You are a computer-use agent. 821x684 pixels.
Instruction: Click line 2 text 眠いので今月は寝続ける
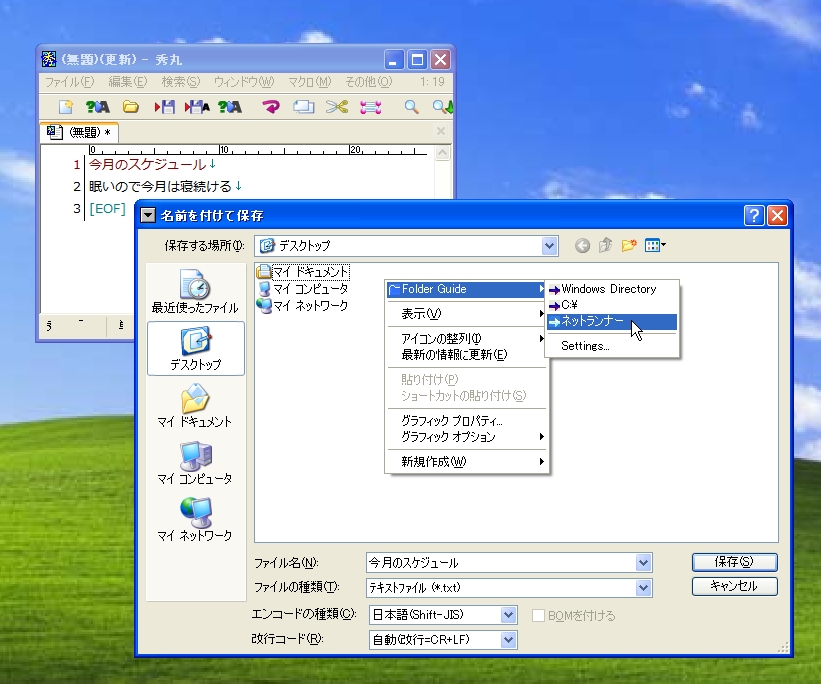tap(160, 186)
